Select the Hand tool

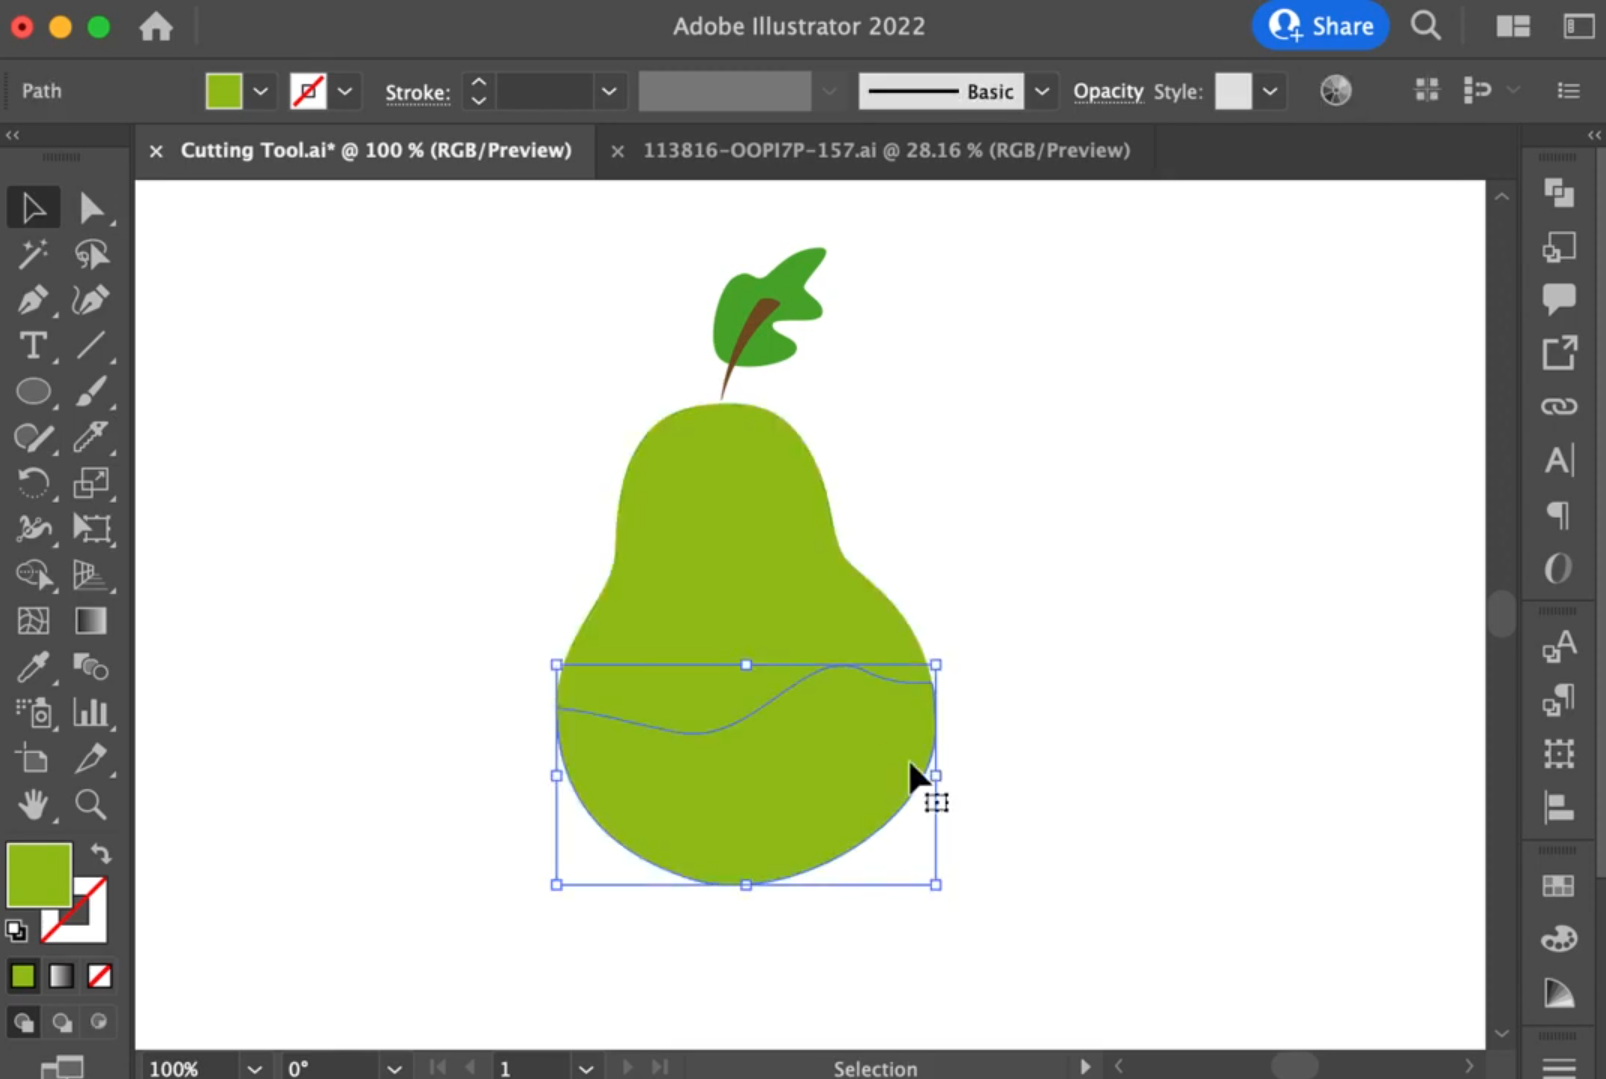click(33, 805)
